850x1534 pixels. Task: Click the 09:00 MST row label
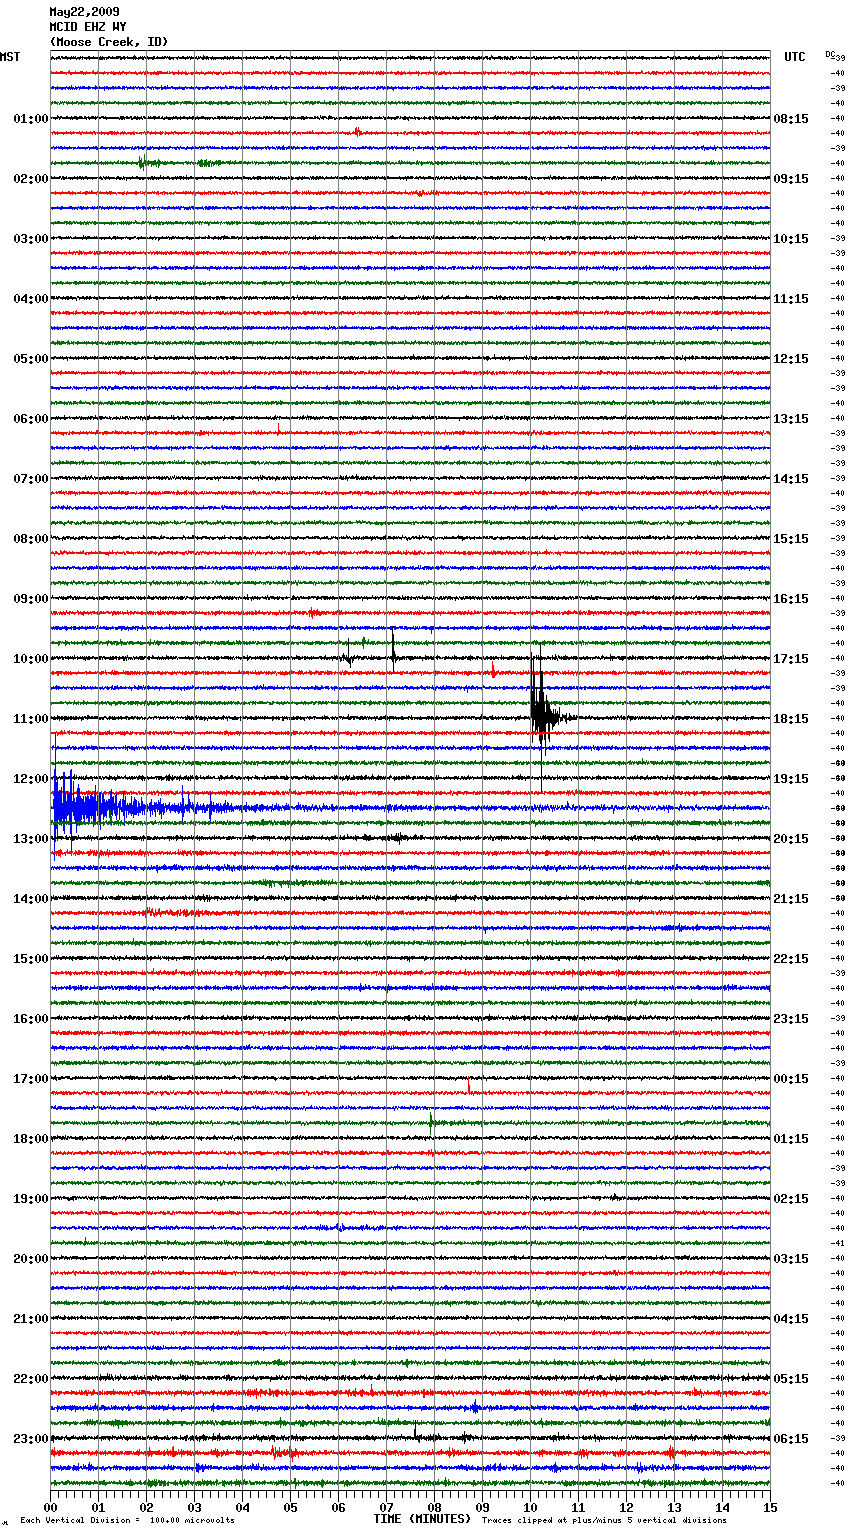(31, 599)
